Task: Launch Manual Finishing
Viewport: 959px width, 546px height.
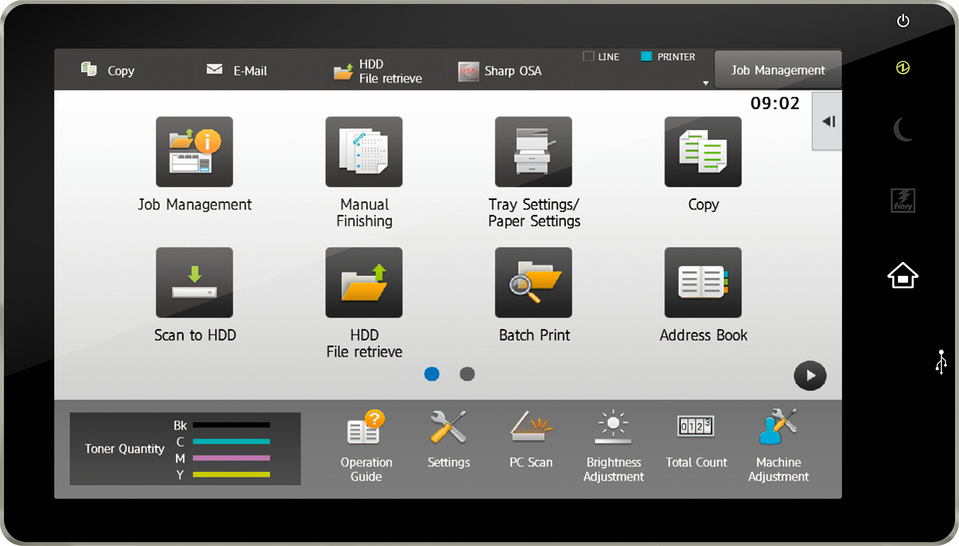Action: 364,152
